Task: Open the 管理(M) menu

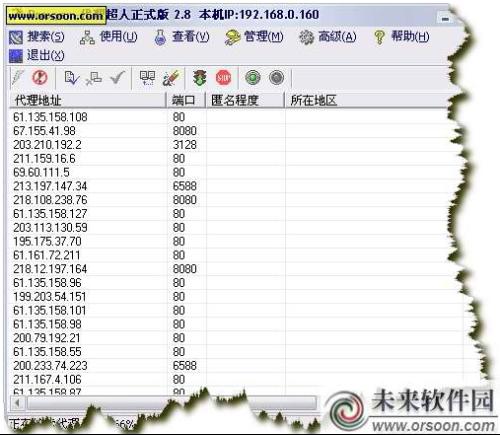Action: click(254, 37)
